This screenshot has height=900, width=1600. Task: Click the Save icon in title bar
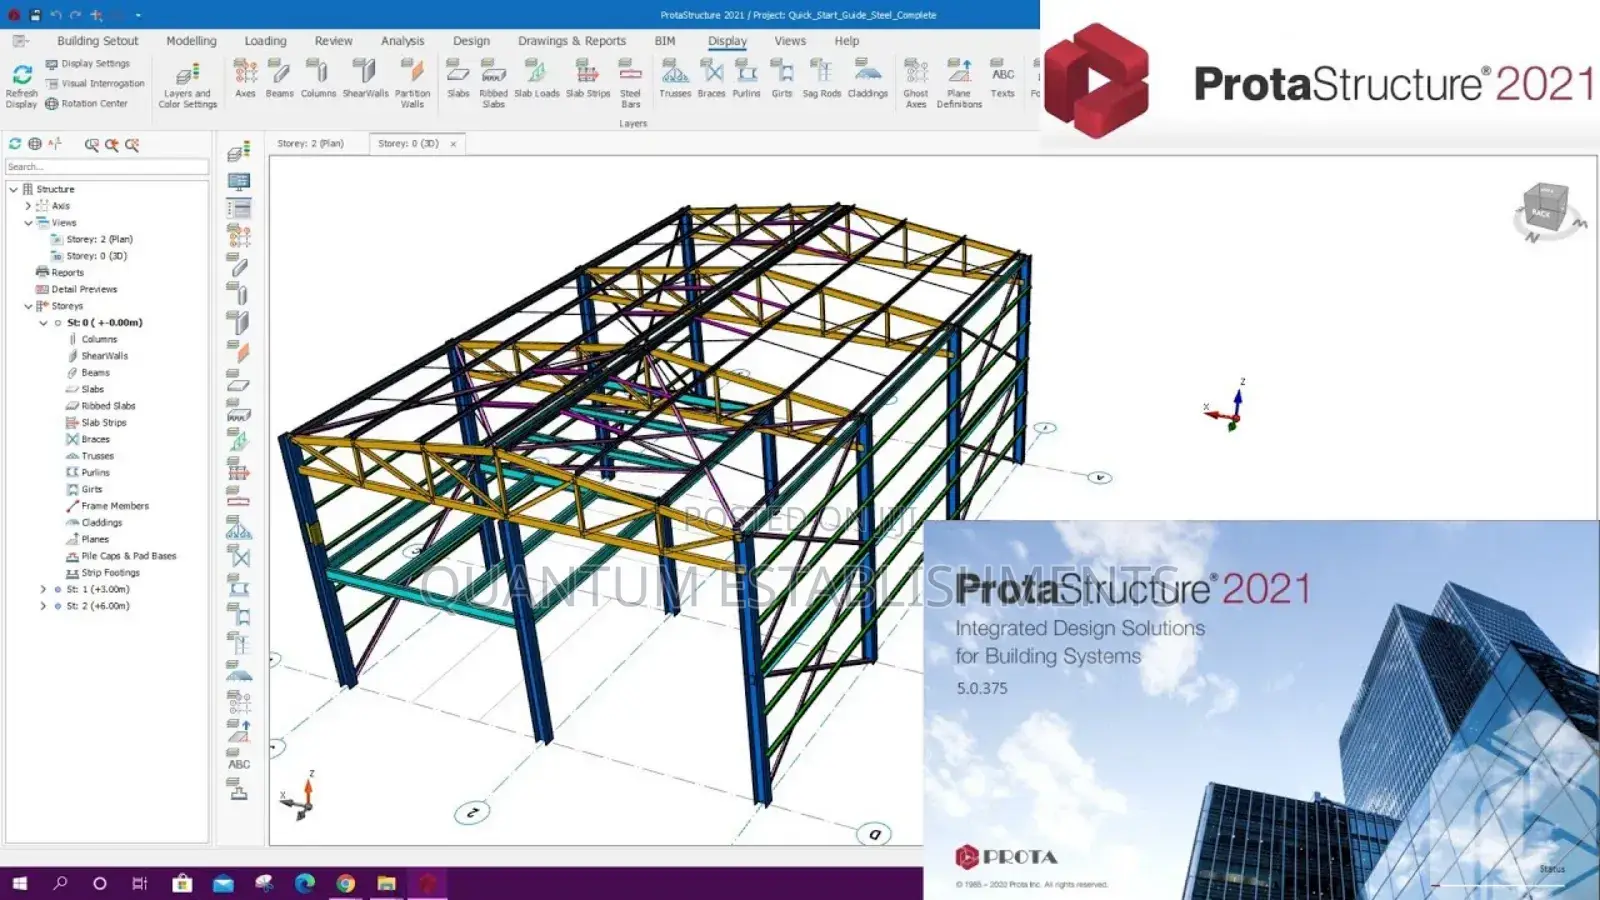point(35,15)
